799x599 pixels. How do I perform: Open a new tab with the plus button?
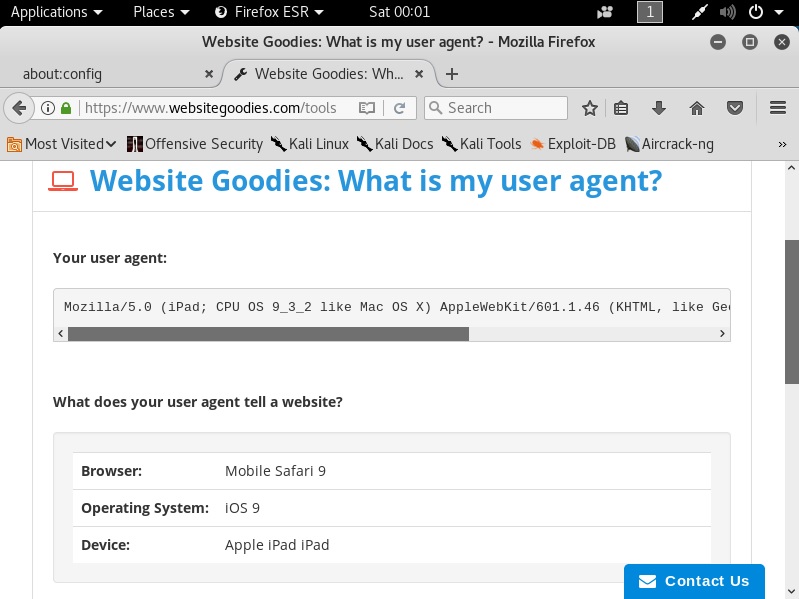(451, 74)
